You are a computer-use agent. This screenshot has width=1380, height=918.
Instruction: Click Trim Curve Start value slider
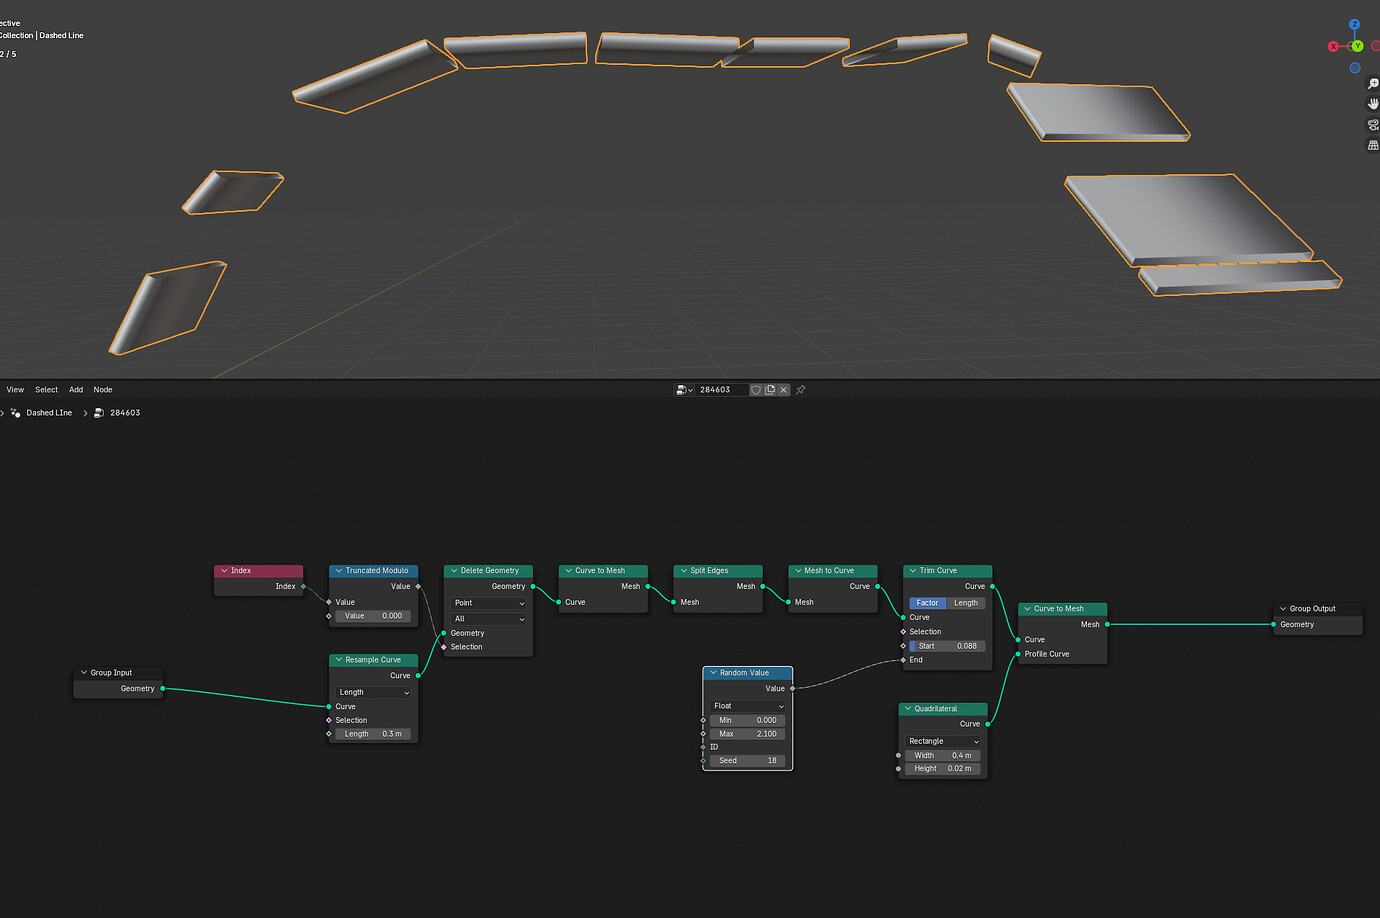[x=947, y=646]
